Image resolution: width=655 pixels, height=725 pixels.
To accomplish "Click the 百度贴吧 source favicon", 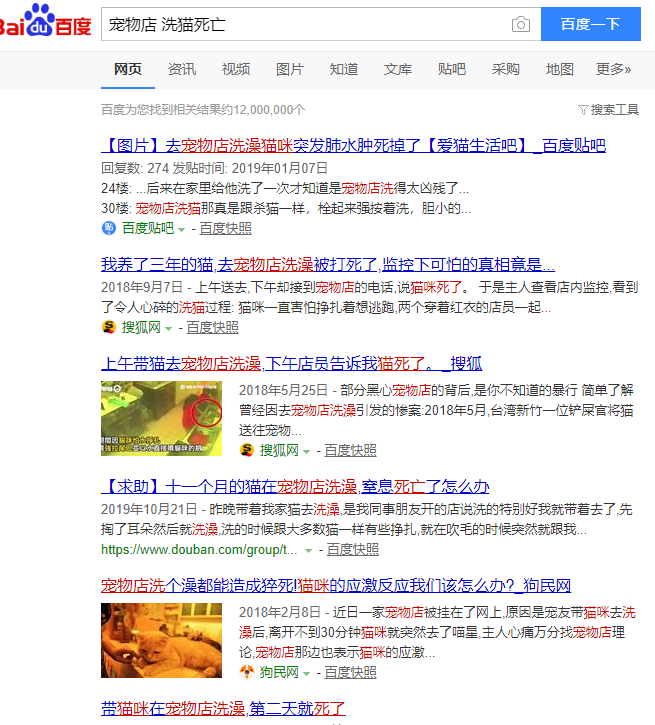I will [109, 228].
